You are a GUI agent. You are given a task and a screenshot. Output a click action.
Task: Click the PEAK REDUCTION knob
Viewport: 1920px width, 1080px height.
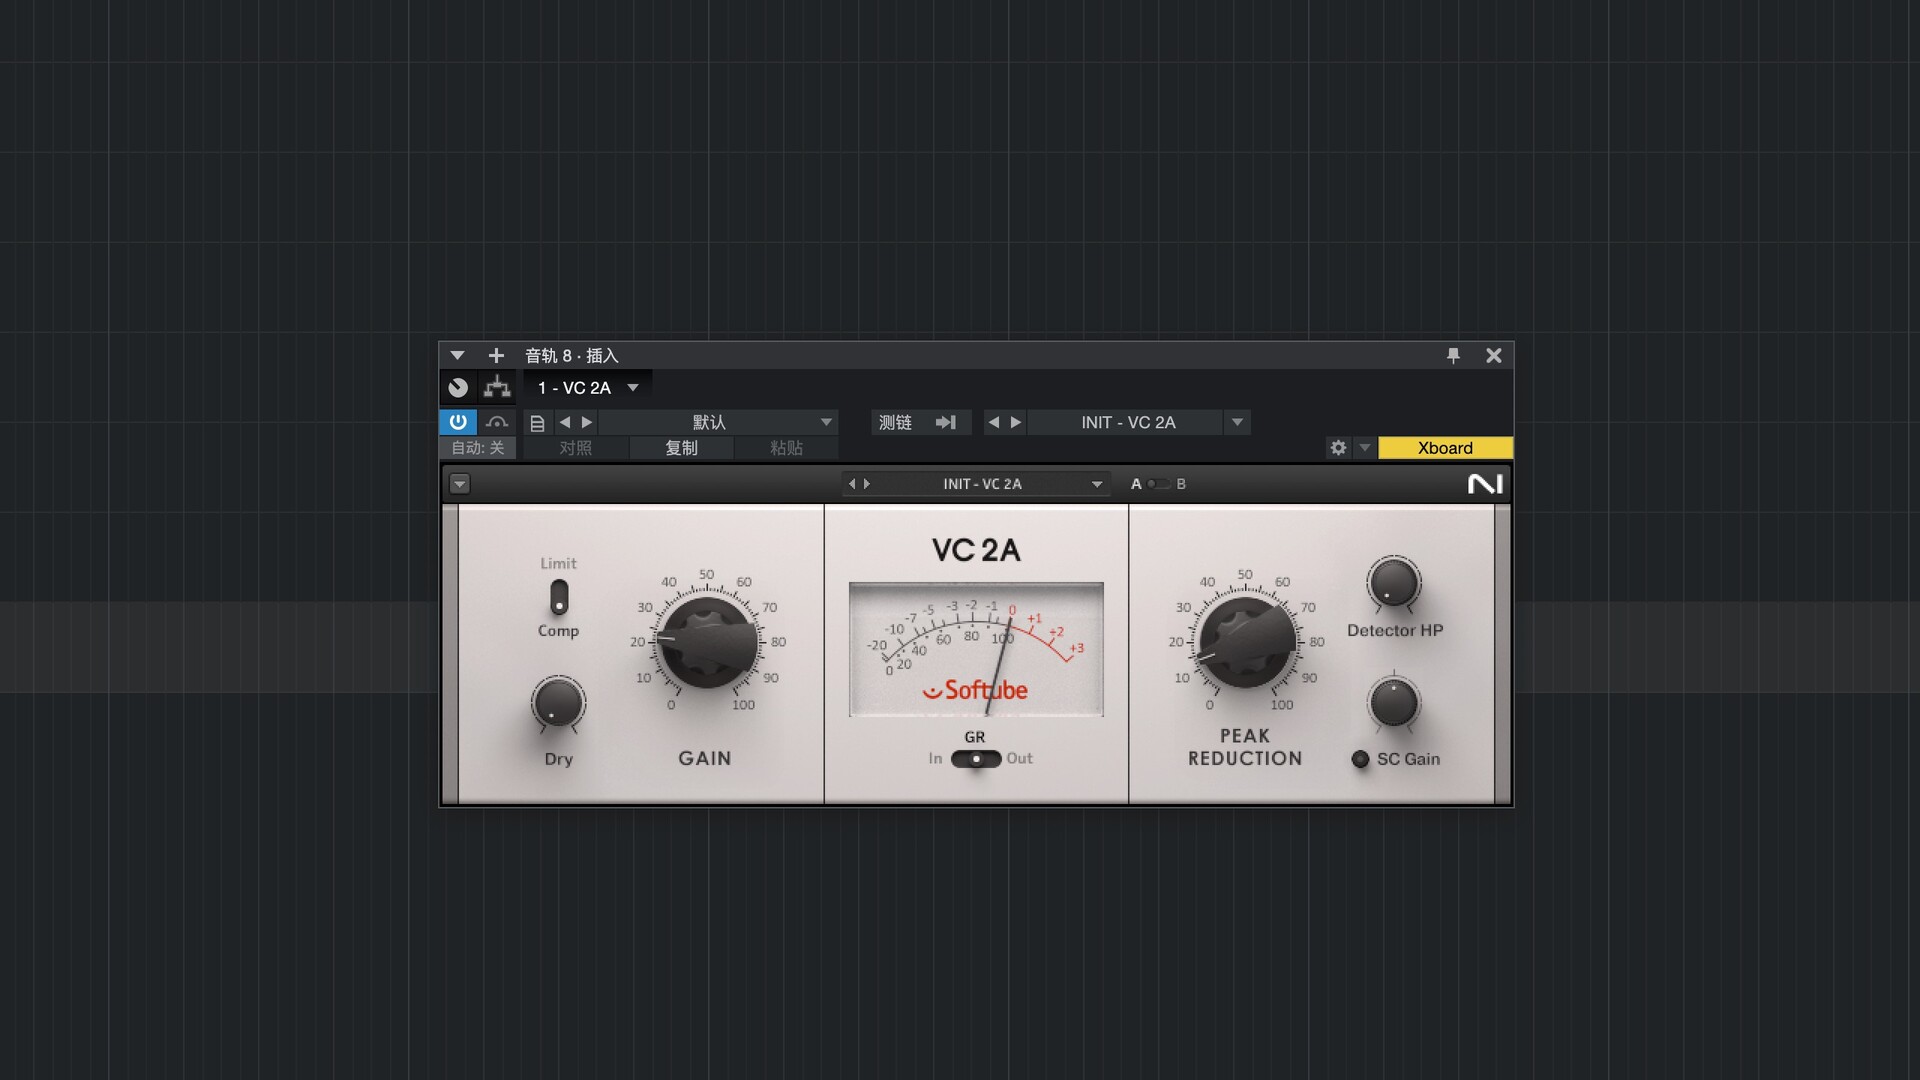pyautogui.click(x=1245, y=641)
